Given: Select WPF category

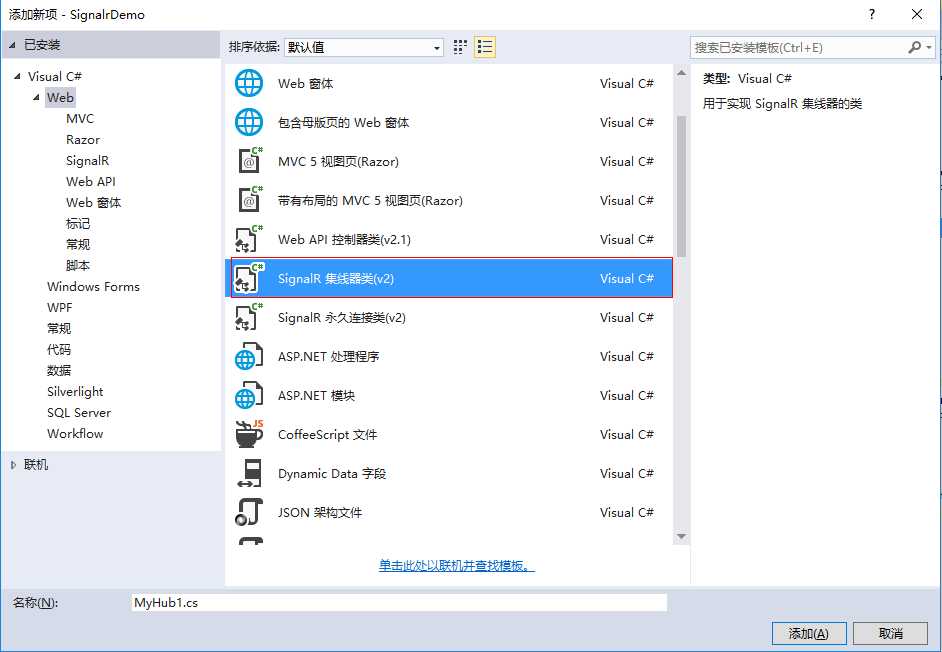Looking at the screenshot, I should pyautogui.click(x=59, y=308).
